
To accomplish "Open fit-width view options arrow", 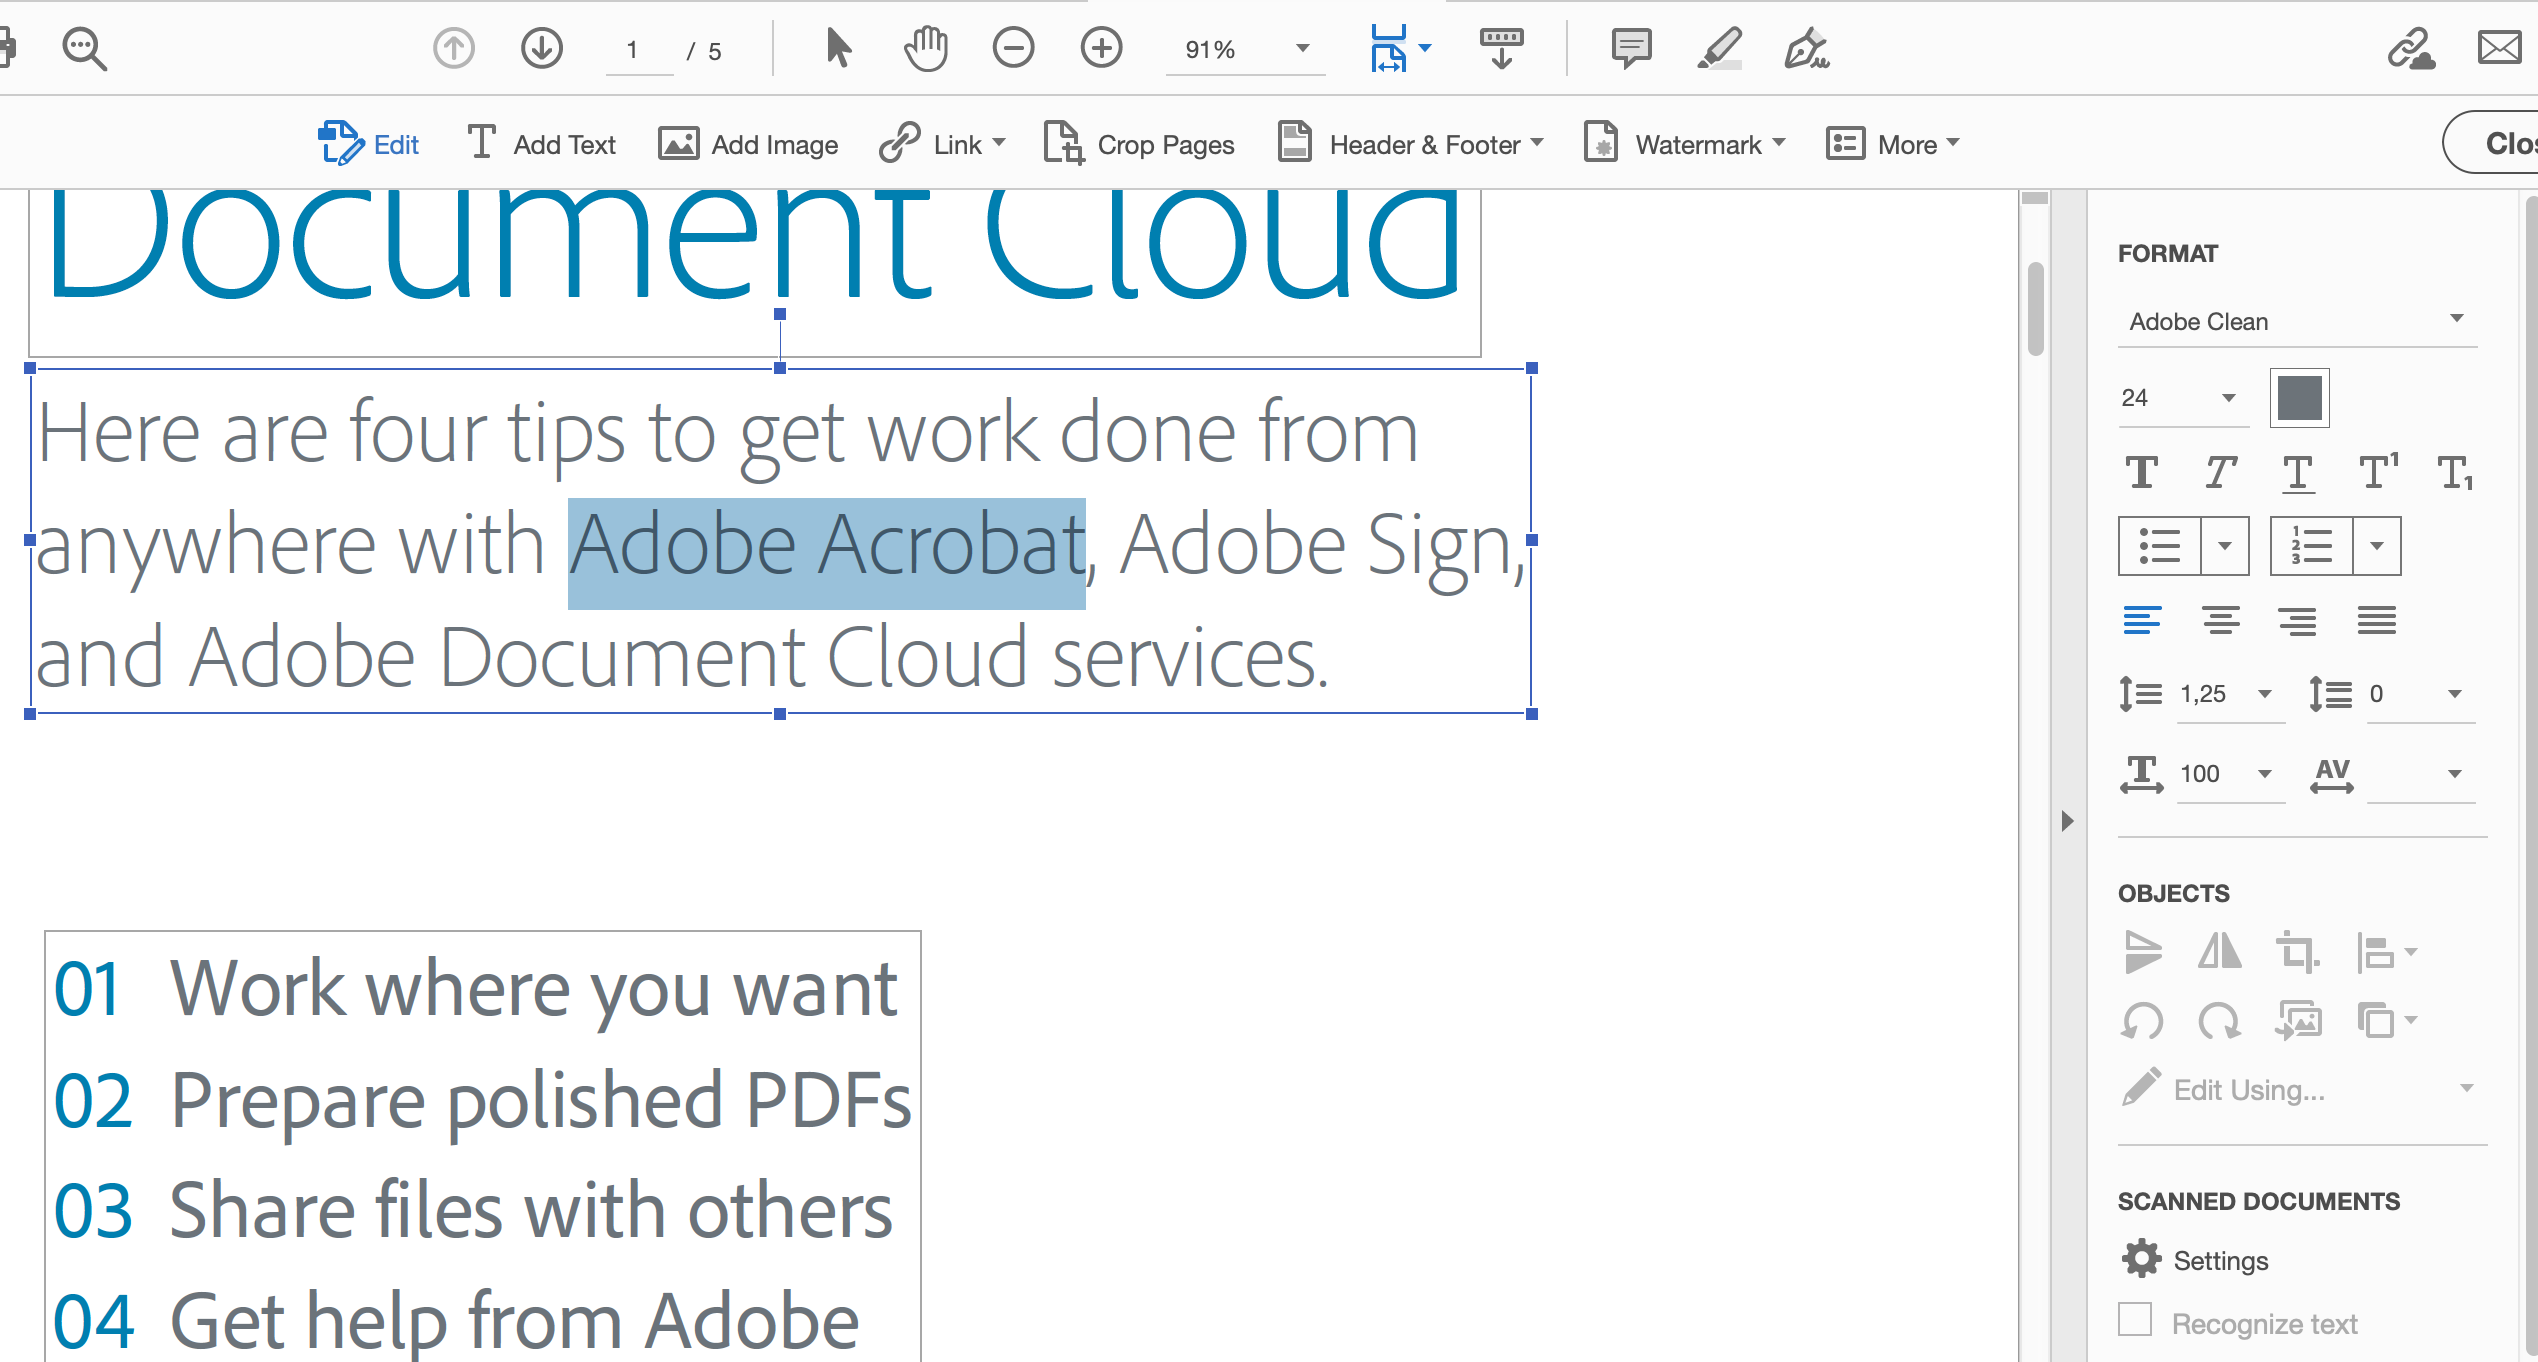I will coord(1425,48).
